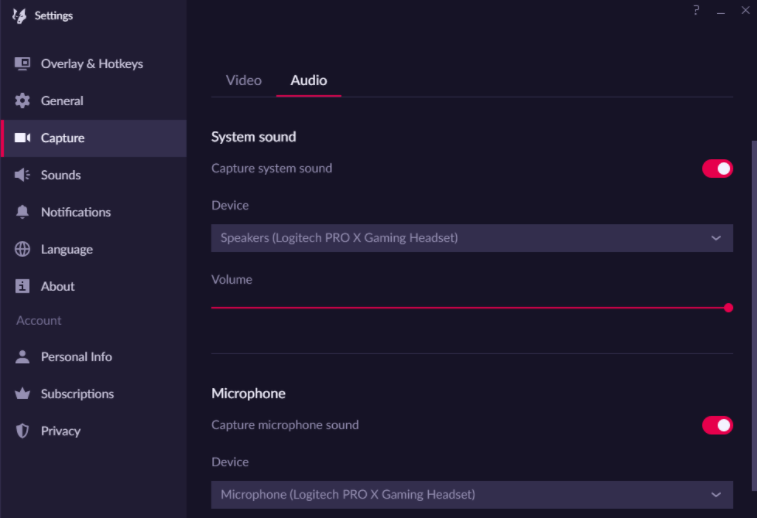757x518 pixels.
Task: Open the Microphone device dropdown
Action: tap(472, 495)
